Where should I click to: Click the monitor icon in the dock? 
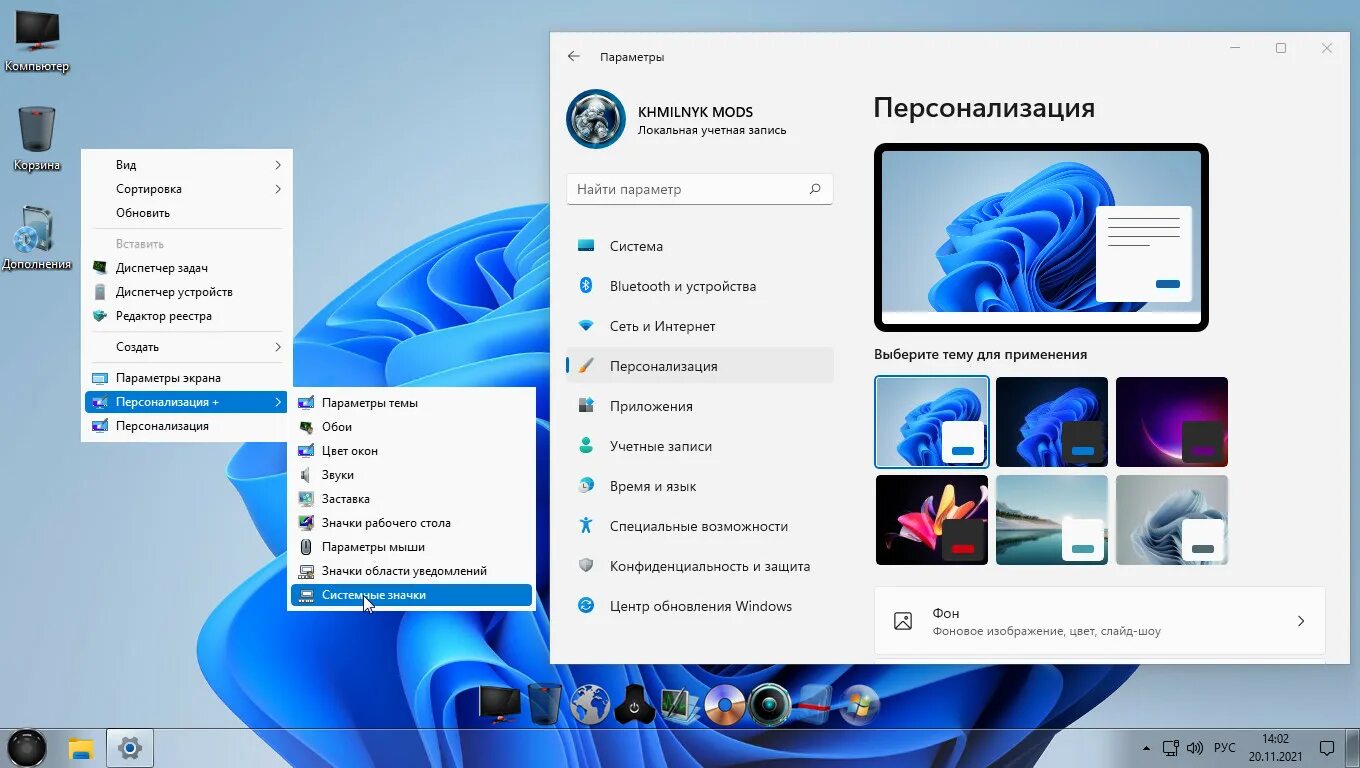click(499, 705)
